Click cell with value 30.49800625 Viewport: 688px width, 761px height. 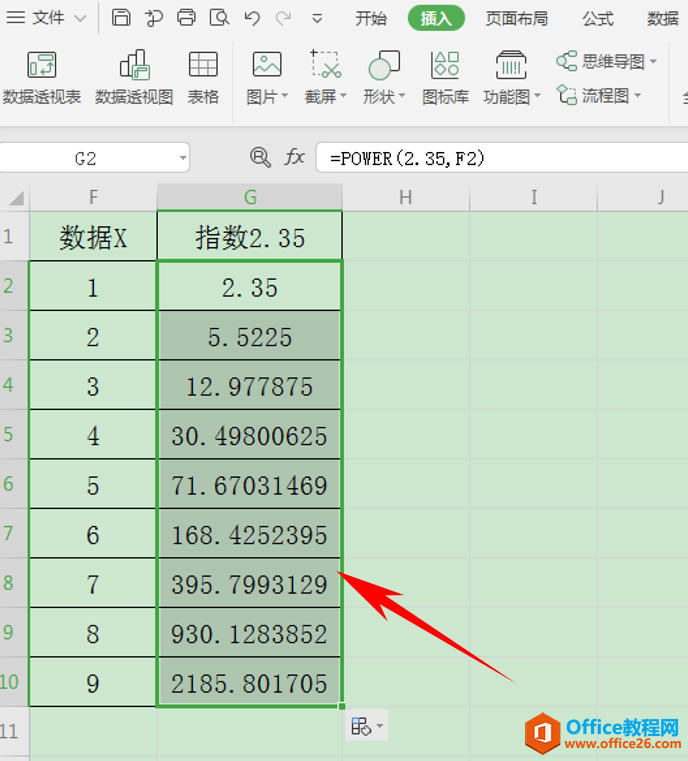pos(250,435)
